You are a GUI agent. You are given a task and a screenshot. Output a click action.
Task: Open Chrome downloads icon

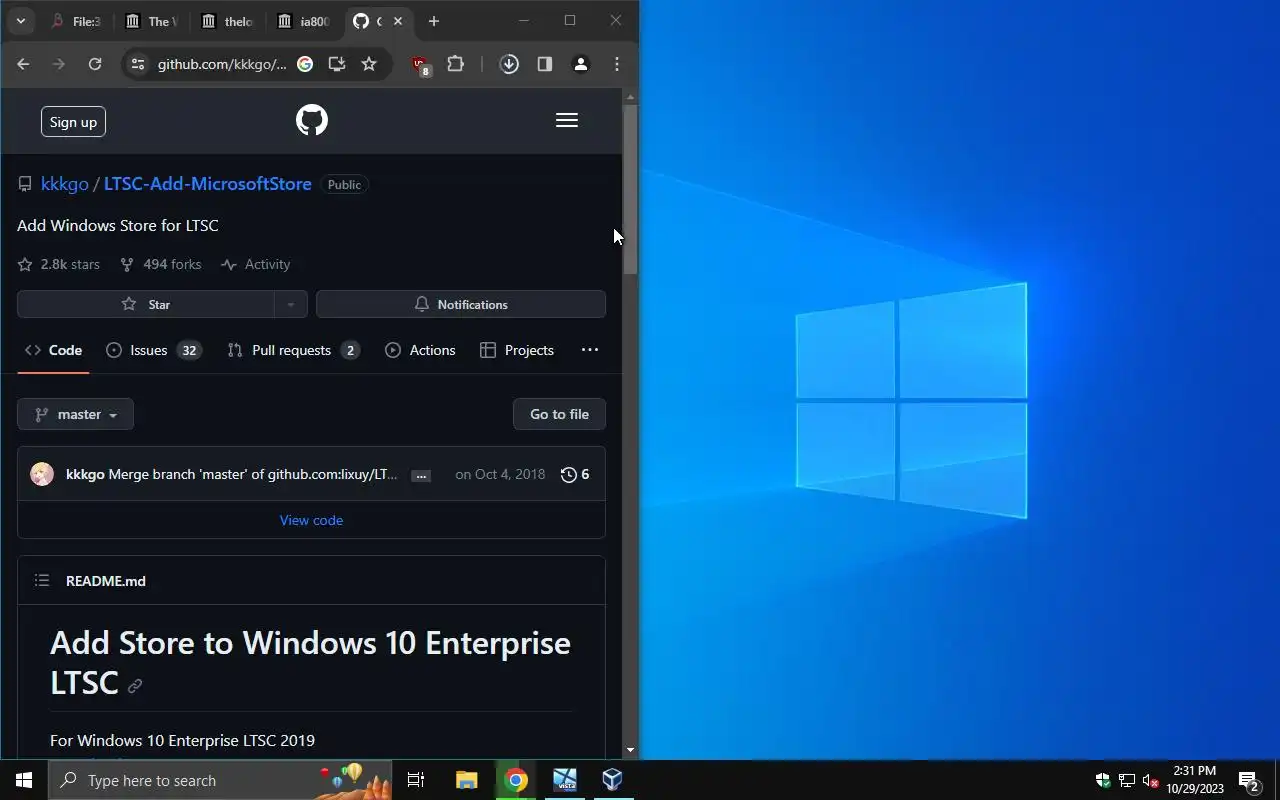point(509,64)
